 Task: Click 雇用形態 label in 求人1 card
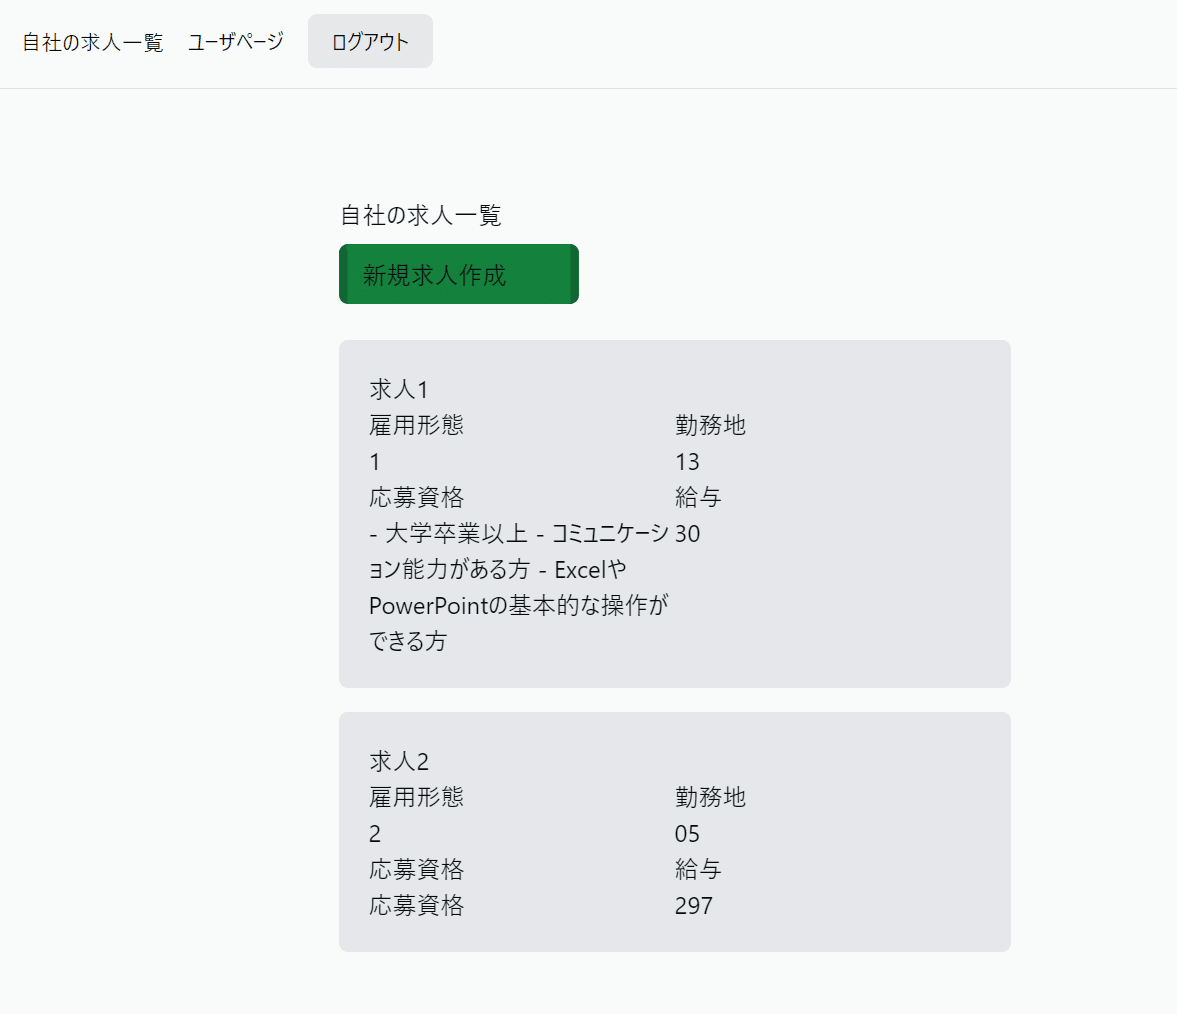click(416, 425)
